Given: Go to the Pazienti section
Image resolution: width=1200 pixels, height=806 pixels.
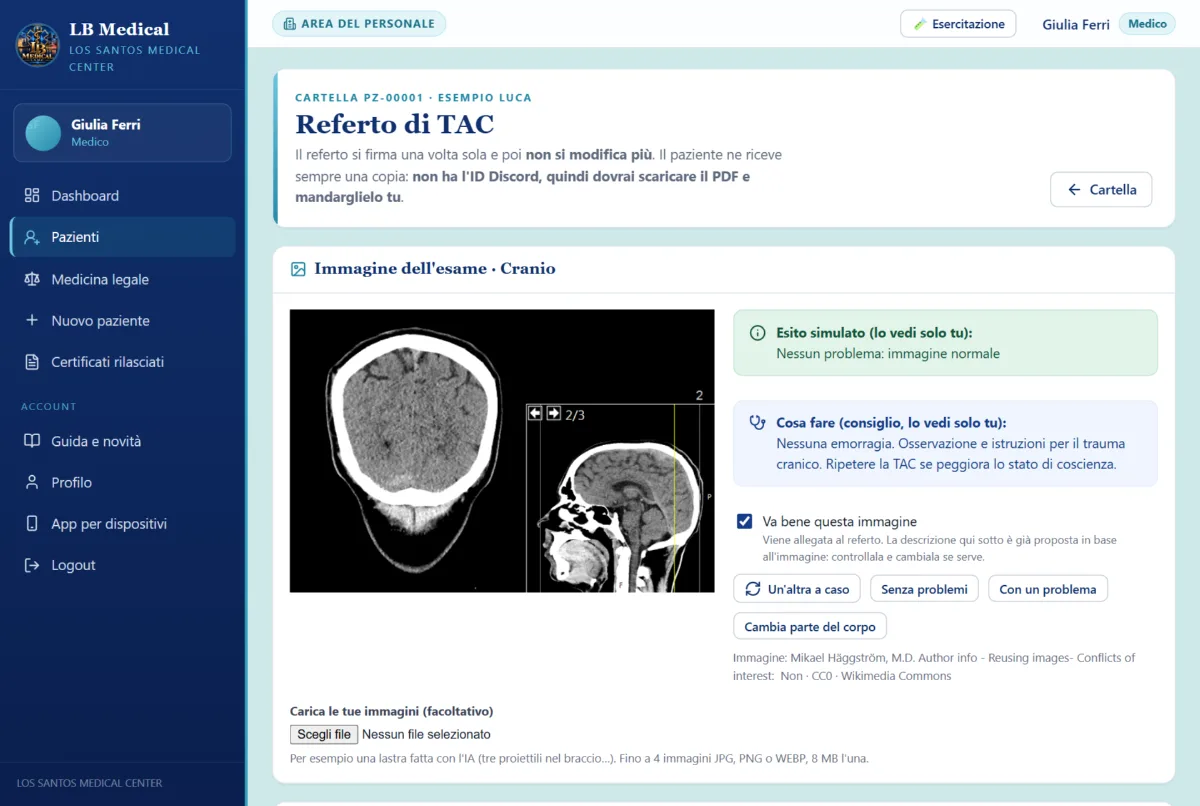Looking at the screenshot, I should [x=122, y=237].
